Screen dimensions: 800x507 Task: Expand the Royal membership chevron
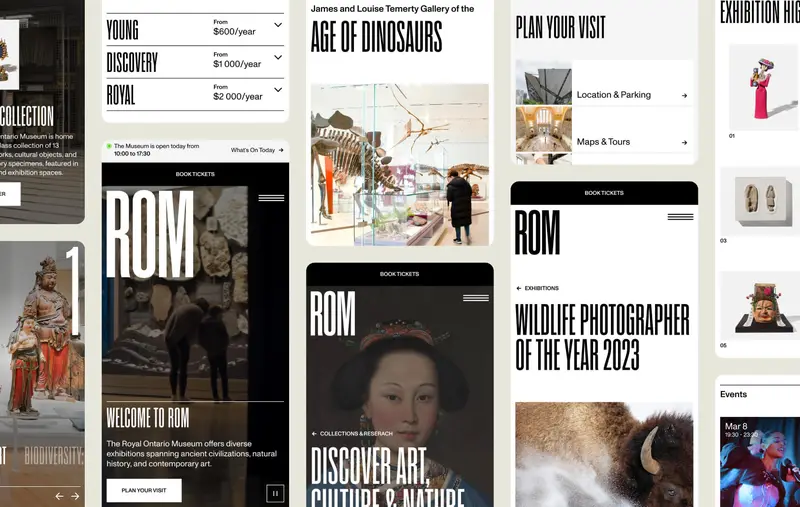click(278, 90)
